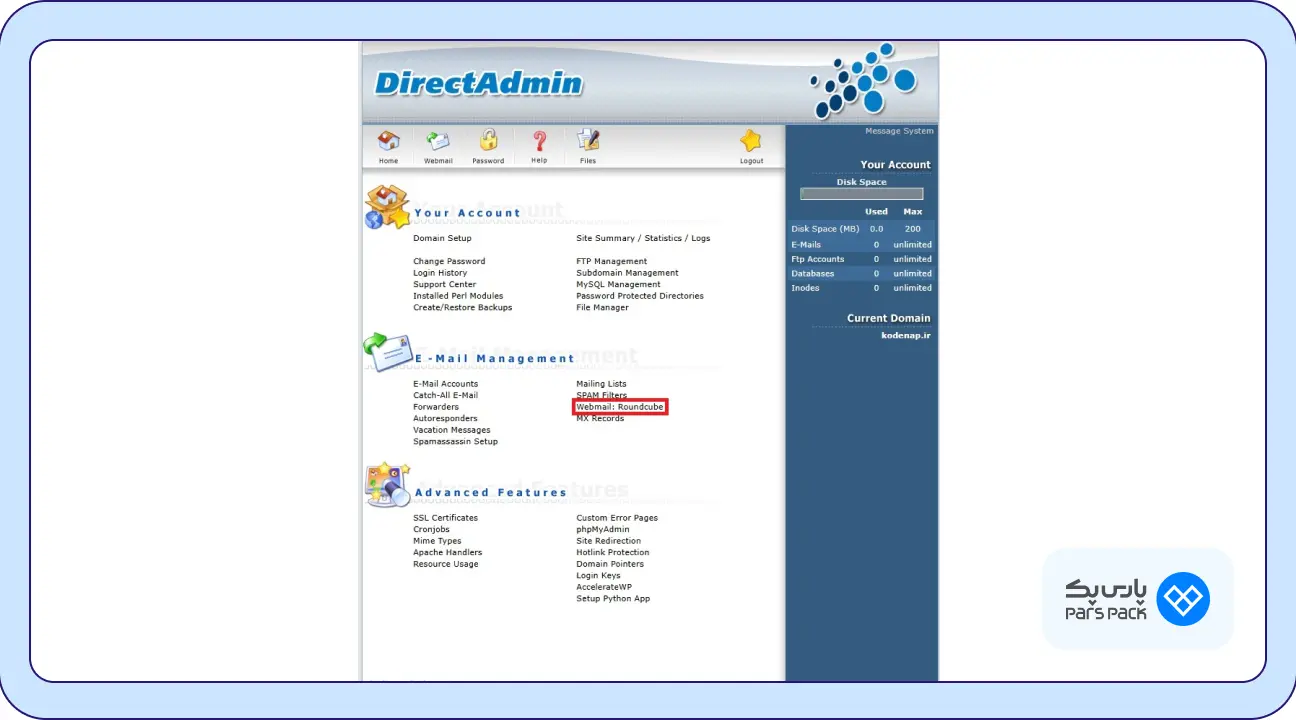Screen dimensions: 1296x720
Task: Open AccelerateWP
Action: (x=604, y=587)
